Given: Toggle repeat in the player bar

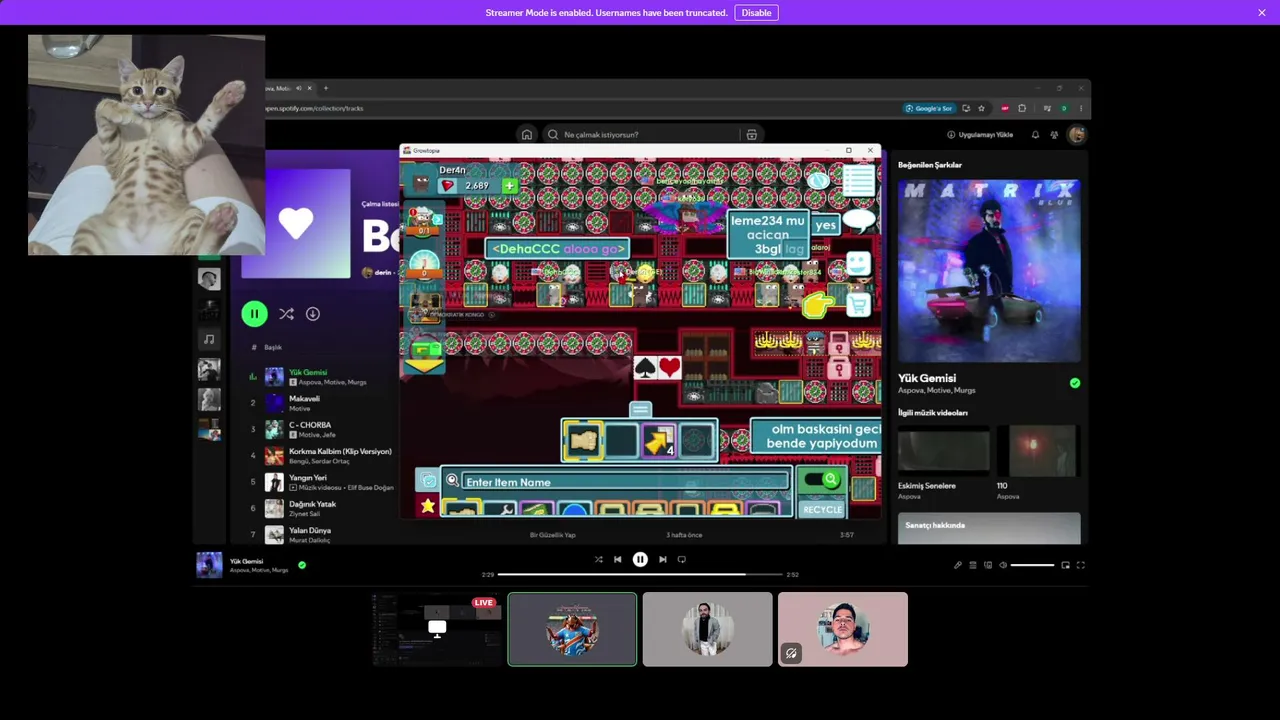Looking at the screenshot, I should 682,560.
